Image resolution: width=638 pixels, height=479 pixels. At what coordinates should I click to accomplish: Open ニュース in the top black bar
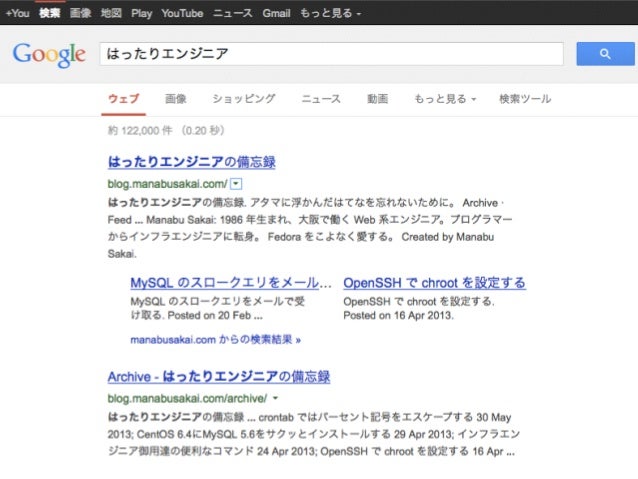tap(233, 13)
